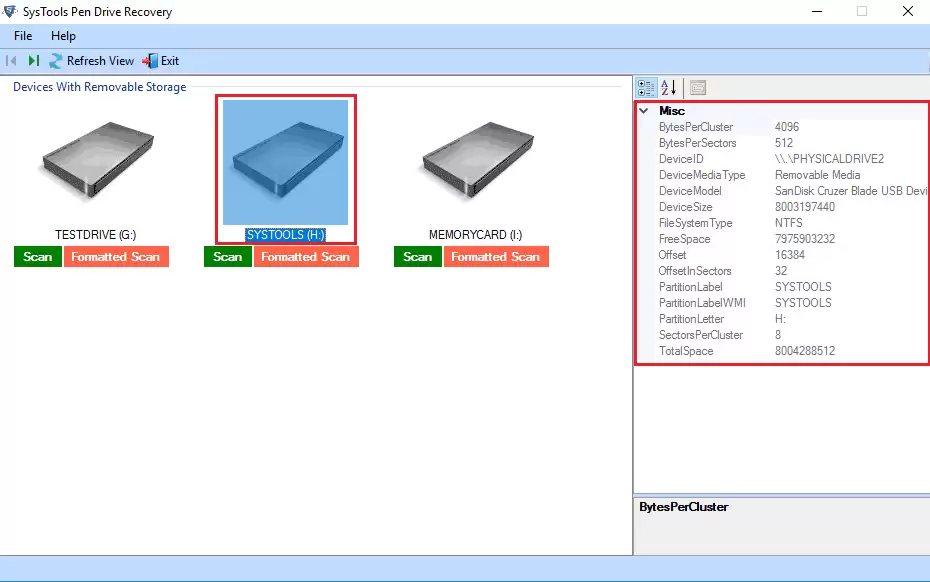Select the MEMORYCARD (I:) drive icon

[475, 163]
